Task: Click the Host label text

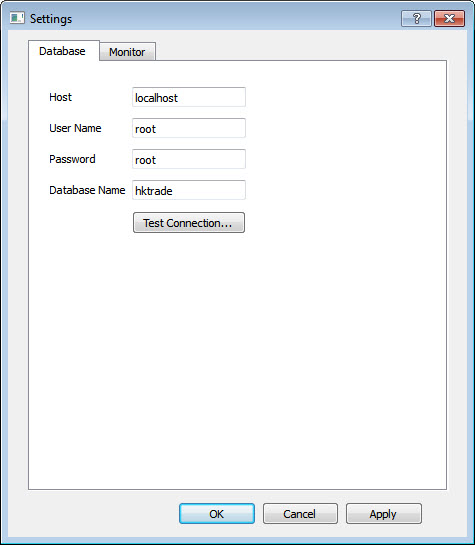Action: tap(60, 97)
